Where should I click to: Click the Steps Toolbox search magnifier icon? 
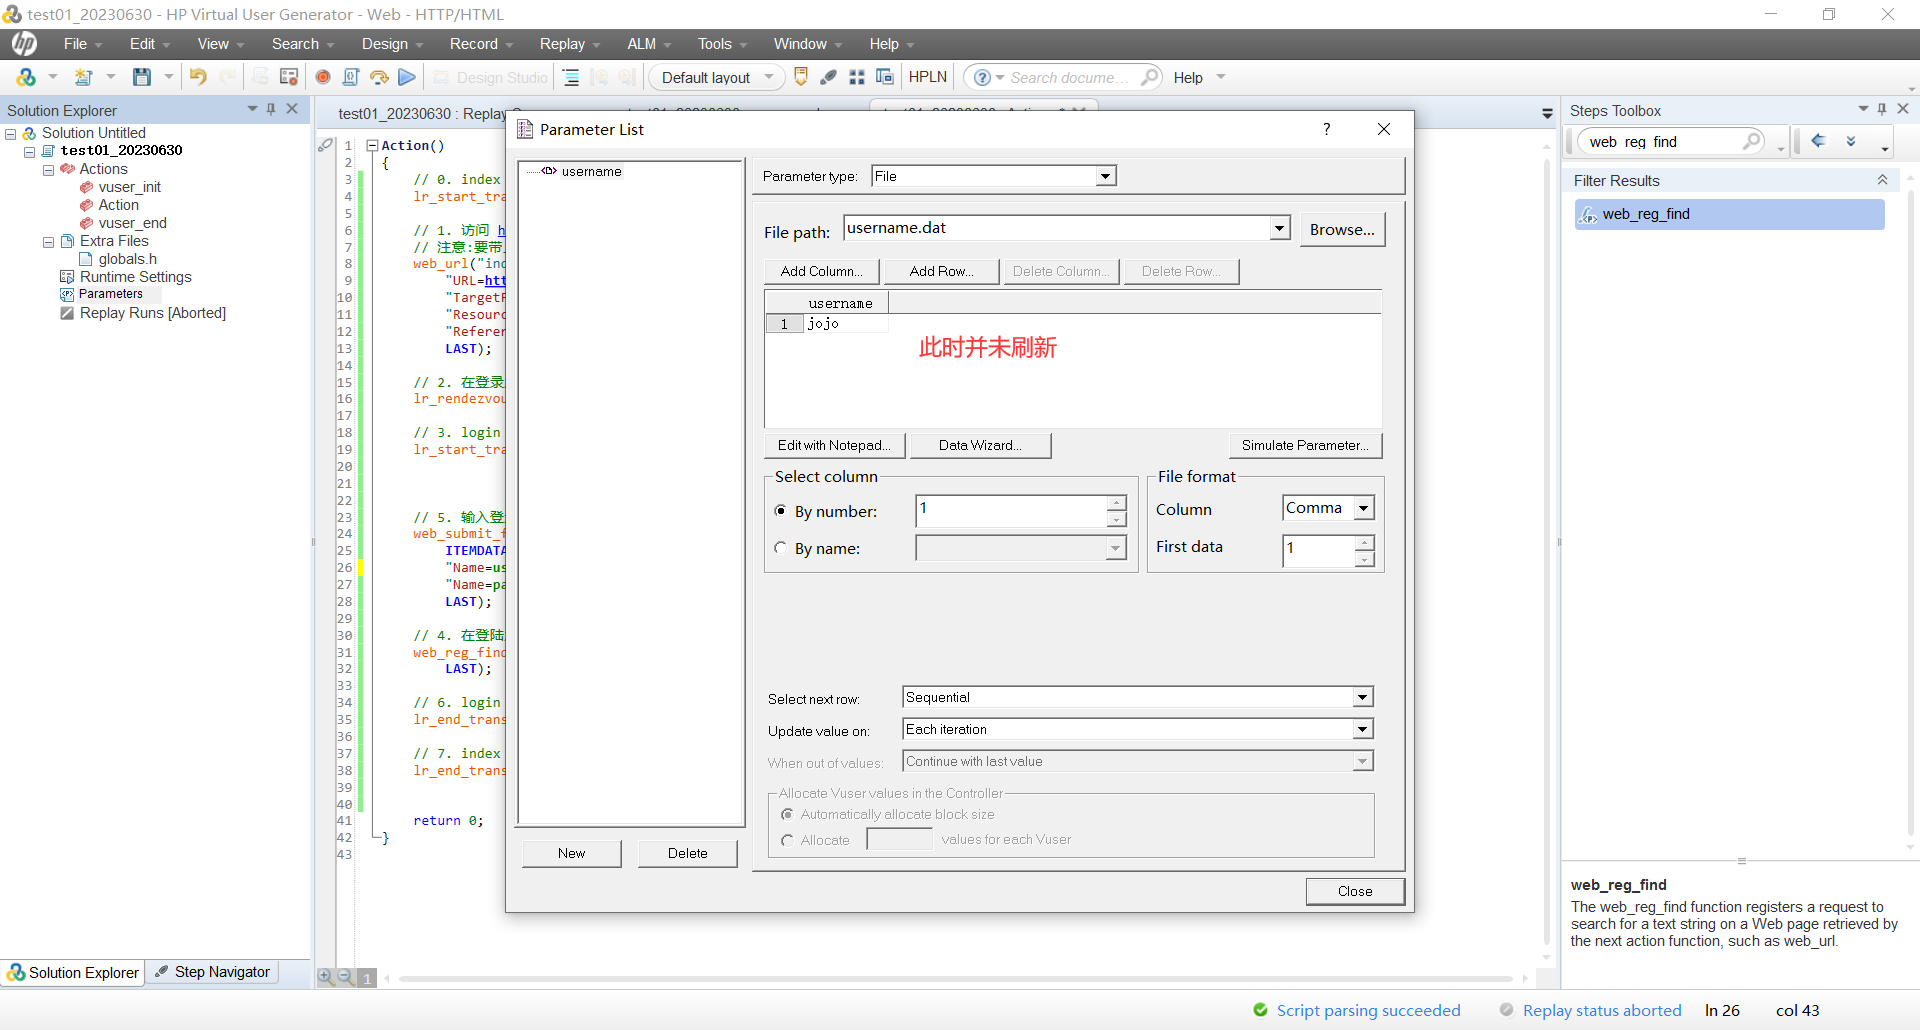(1752, 141)
